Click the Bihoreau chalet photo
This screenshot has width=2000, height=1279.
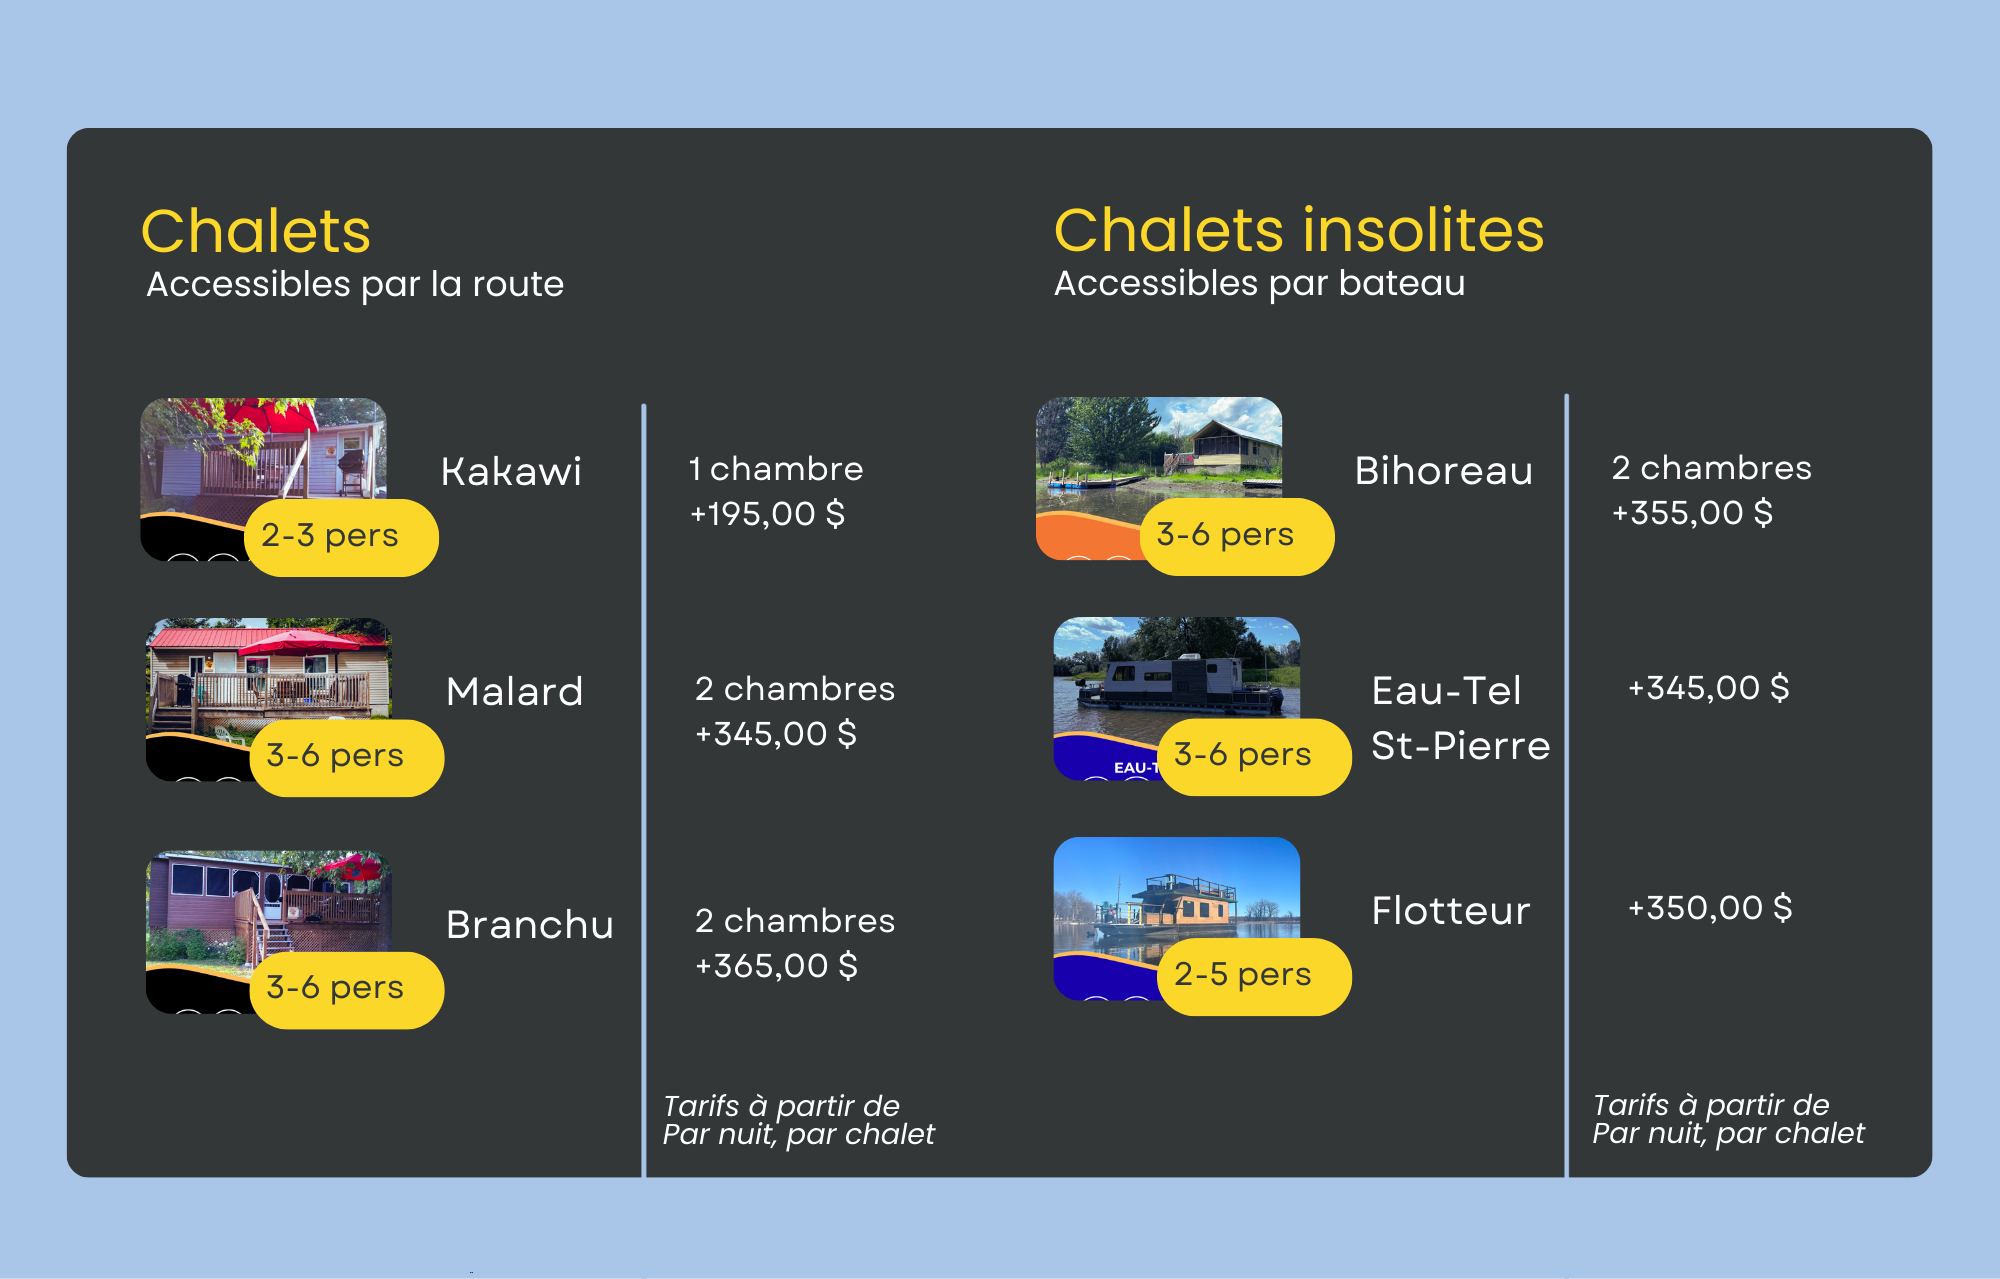[x=1158, y=448]
